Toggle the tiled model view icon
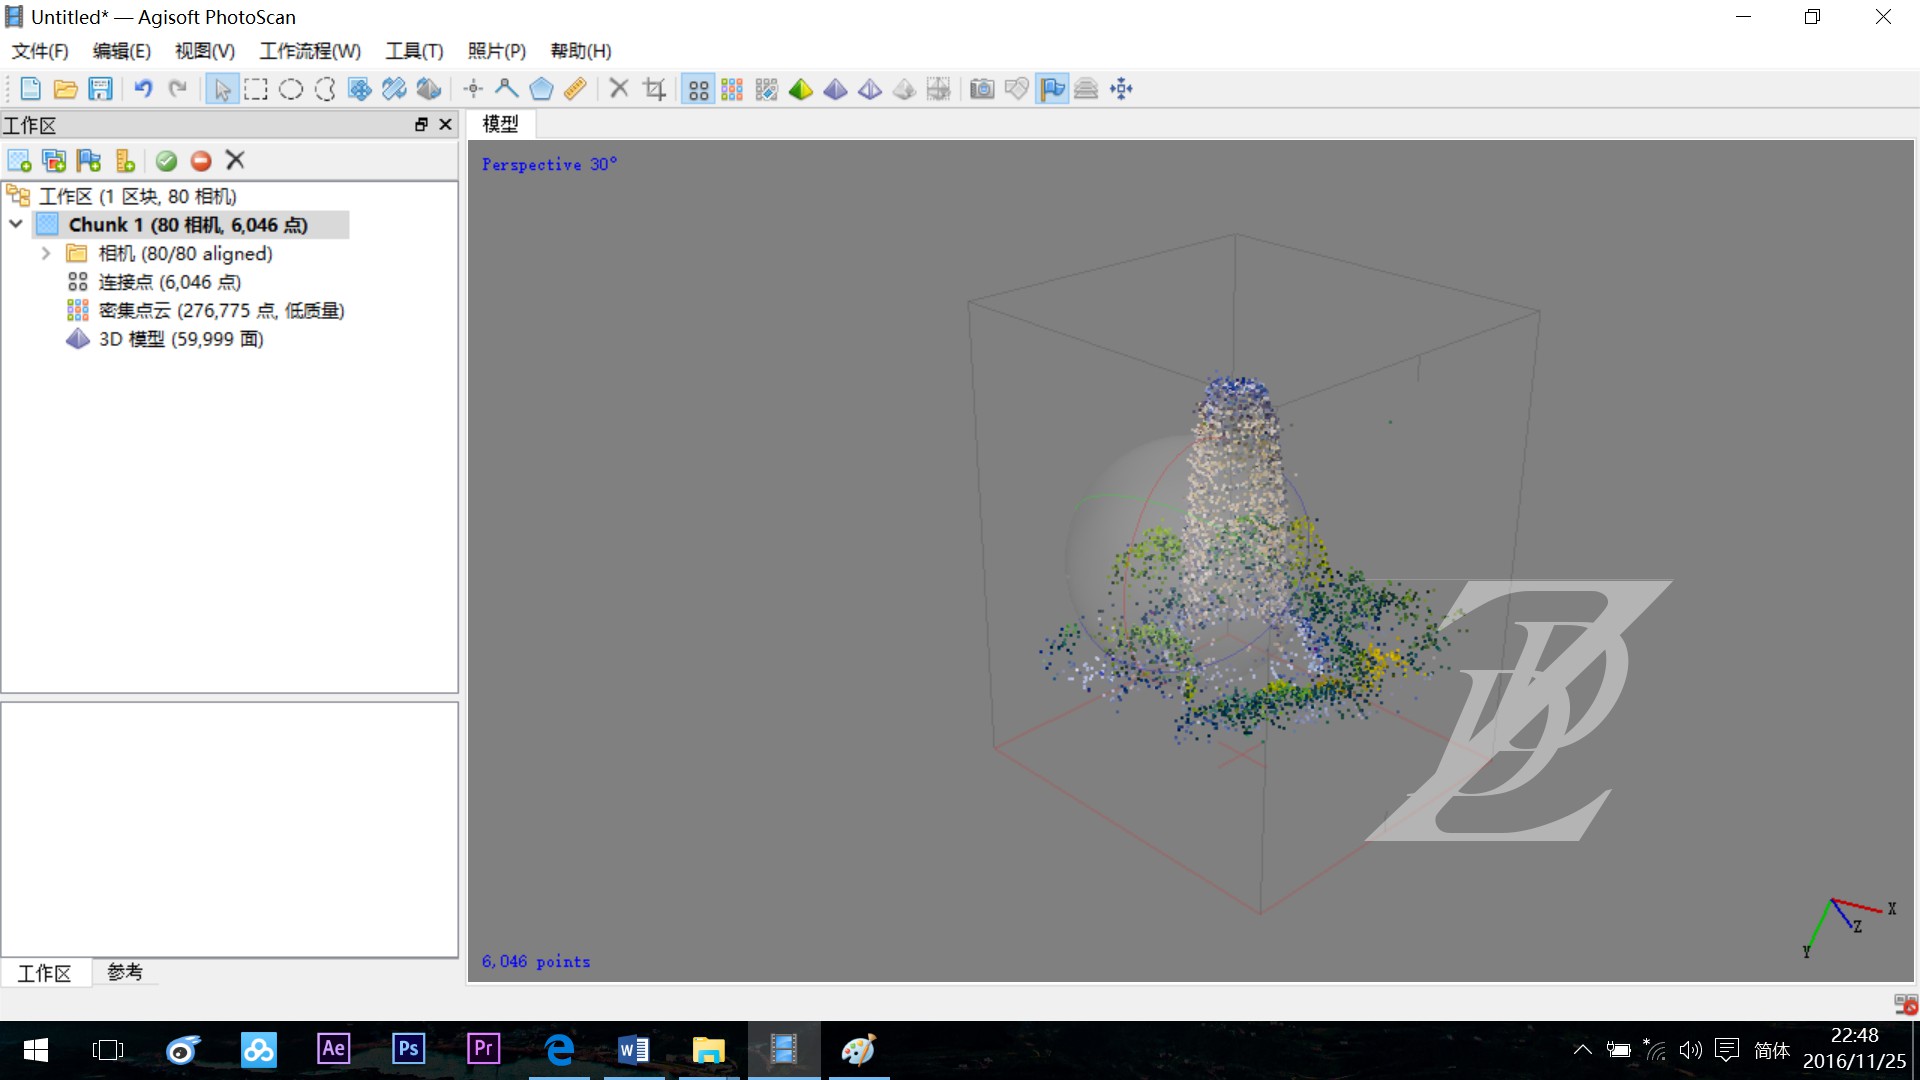The image size is (1920, 1080). pyautogui.click(x=938, y=89)
